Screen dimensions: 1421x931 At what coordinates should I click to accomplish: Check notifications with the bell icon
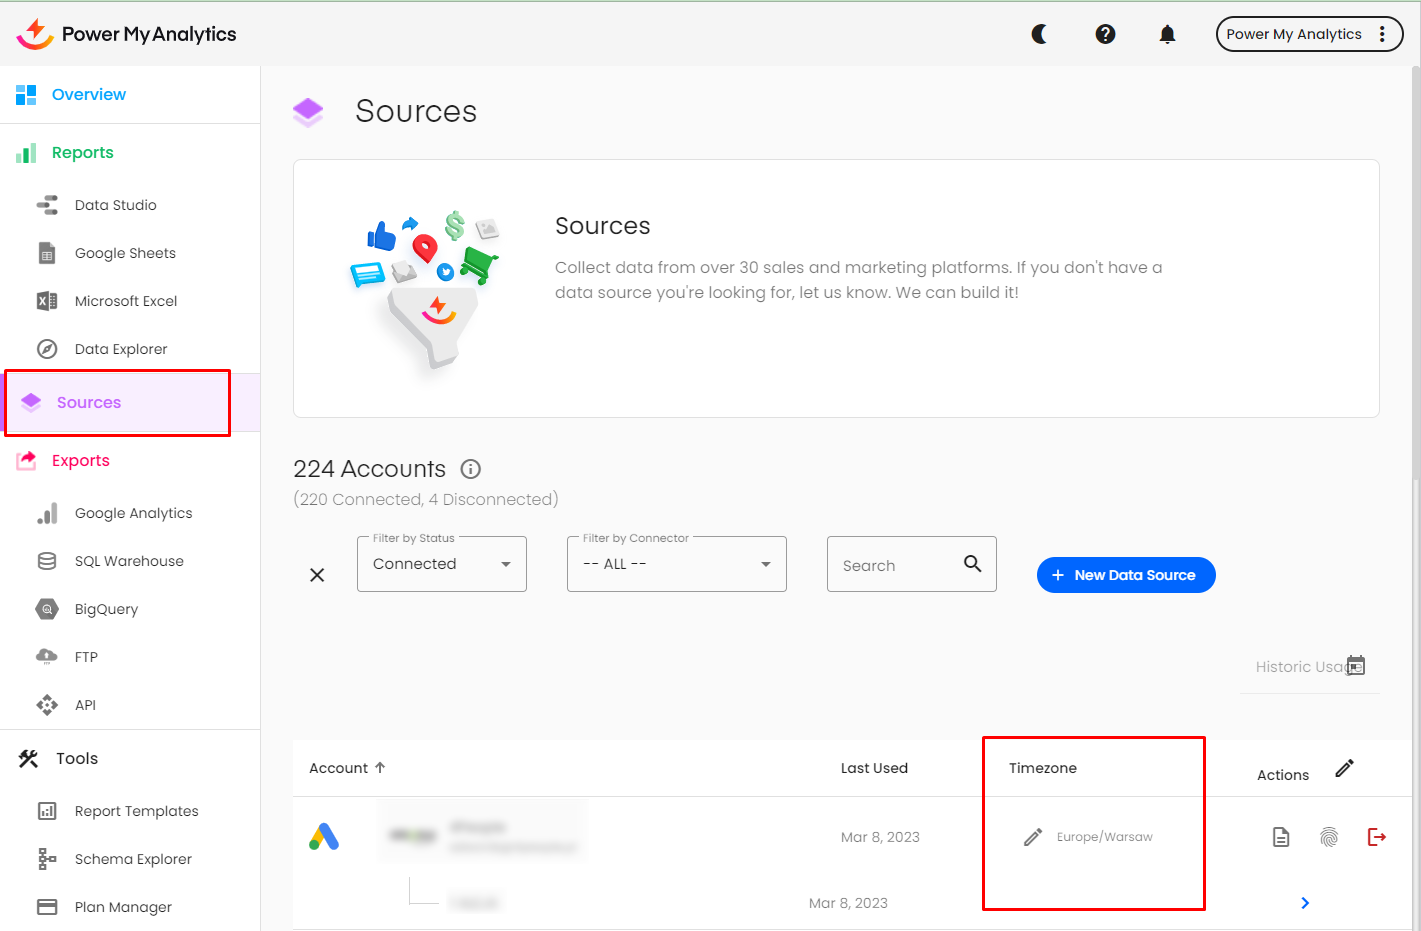1167,33
